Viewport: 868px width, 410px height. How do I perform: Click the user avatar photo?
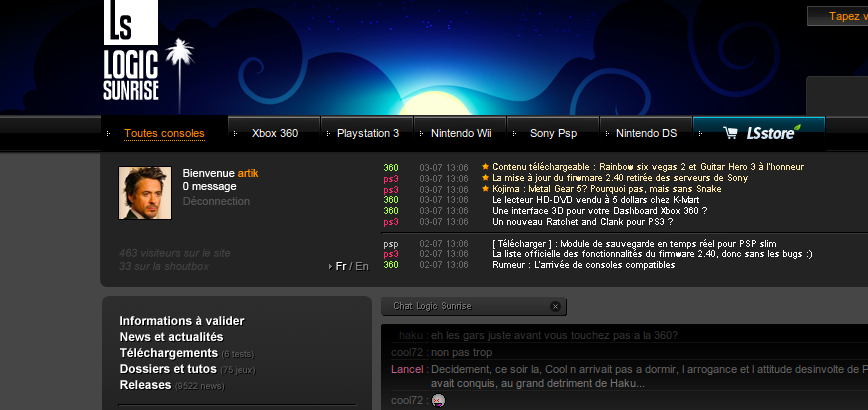click(x=145, y=193)
